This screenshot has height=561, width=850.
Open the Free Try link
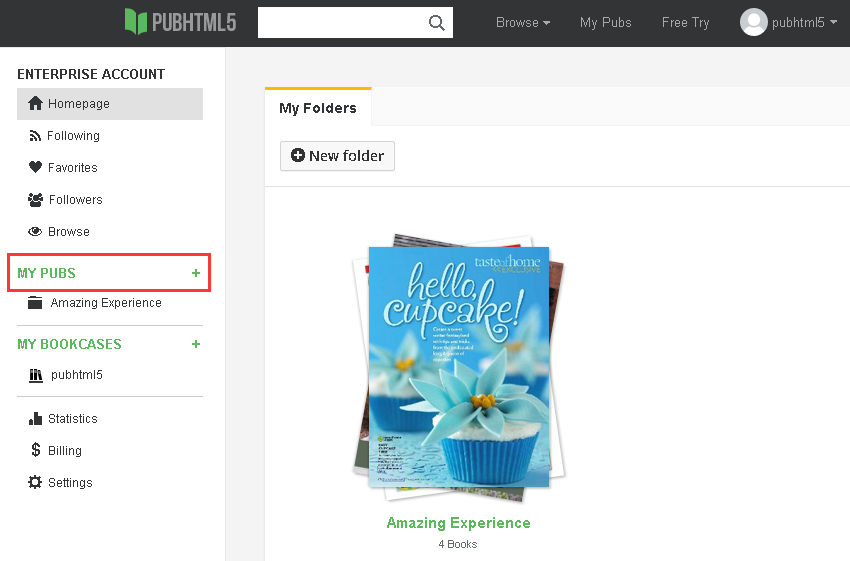point(685,23)
